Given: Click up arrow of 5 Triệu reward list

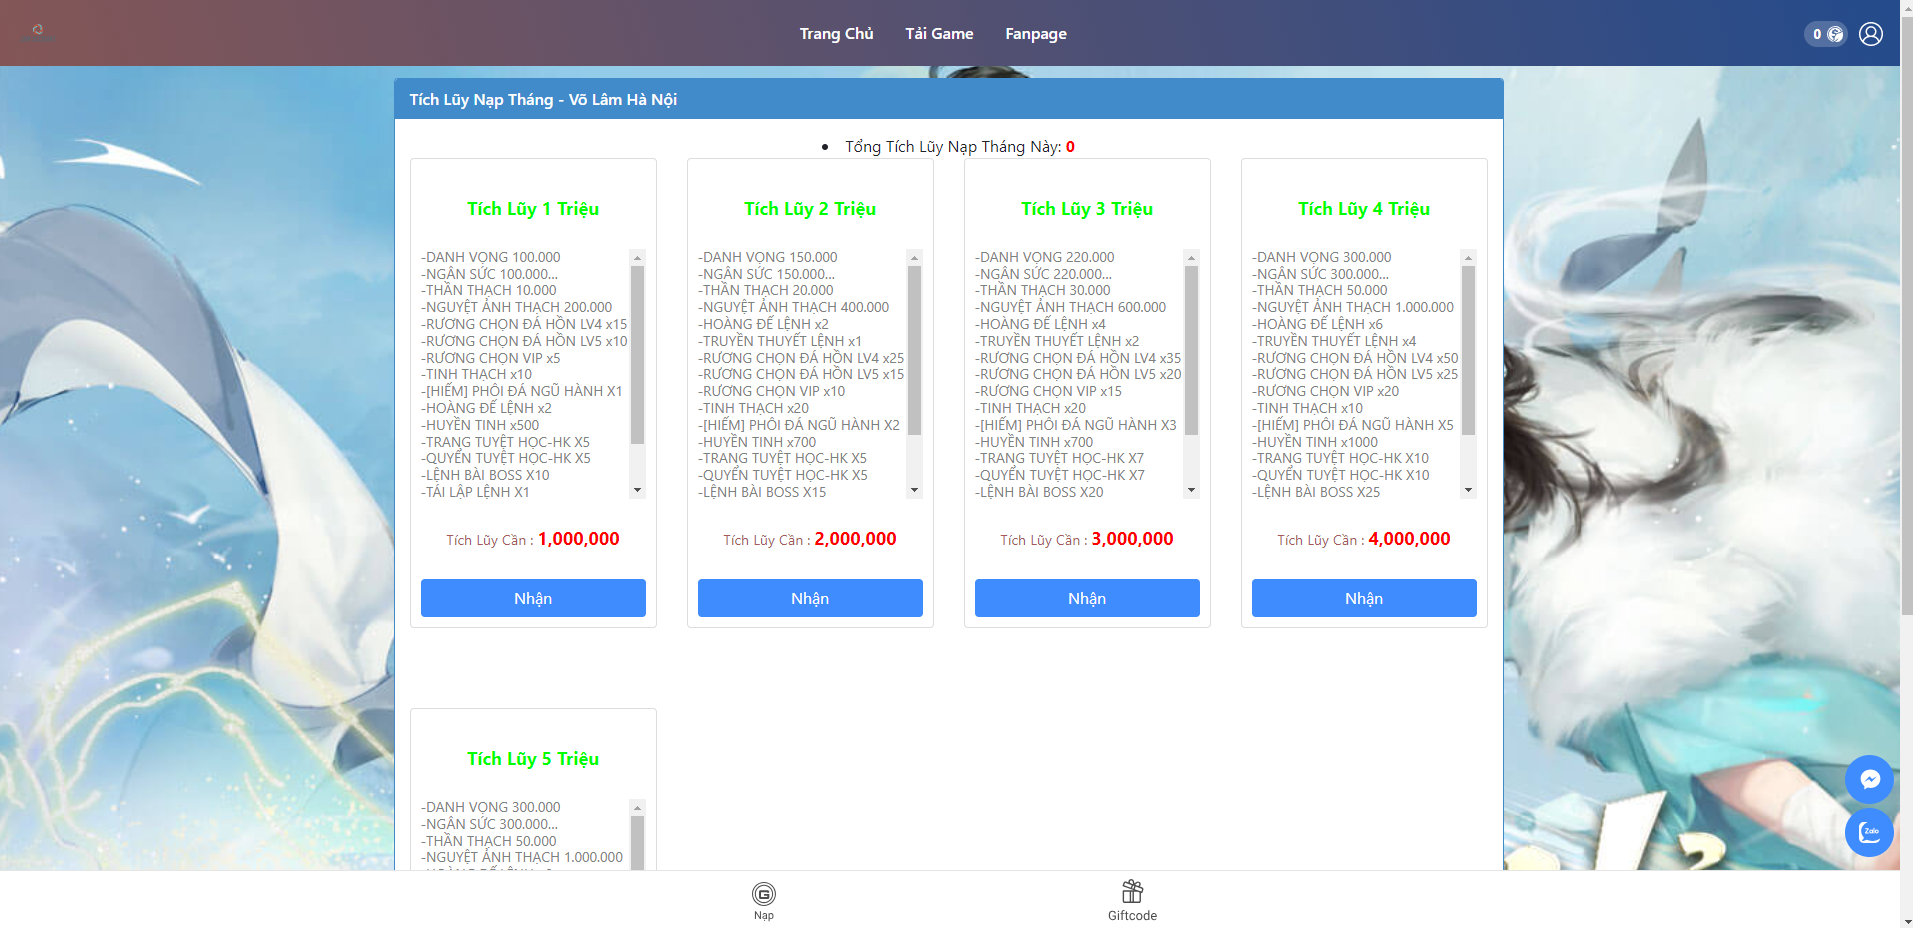Looking at the screenshot, I should [x=637, y=808].
